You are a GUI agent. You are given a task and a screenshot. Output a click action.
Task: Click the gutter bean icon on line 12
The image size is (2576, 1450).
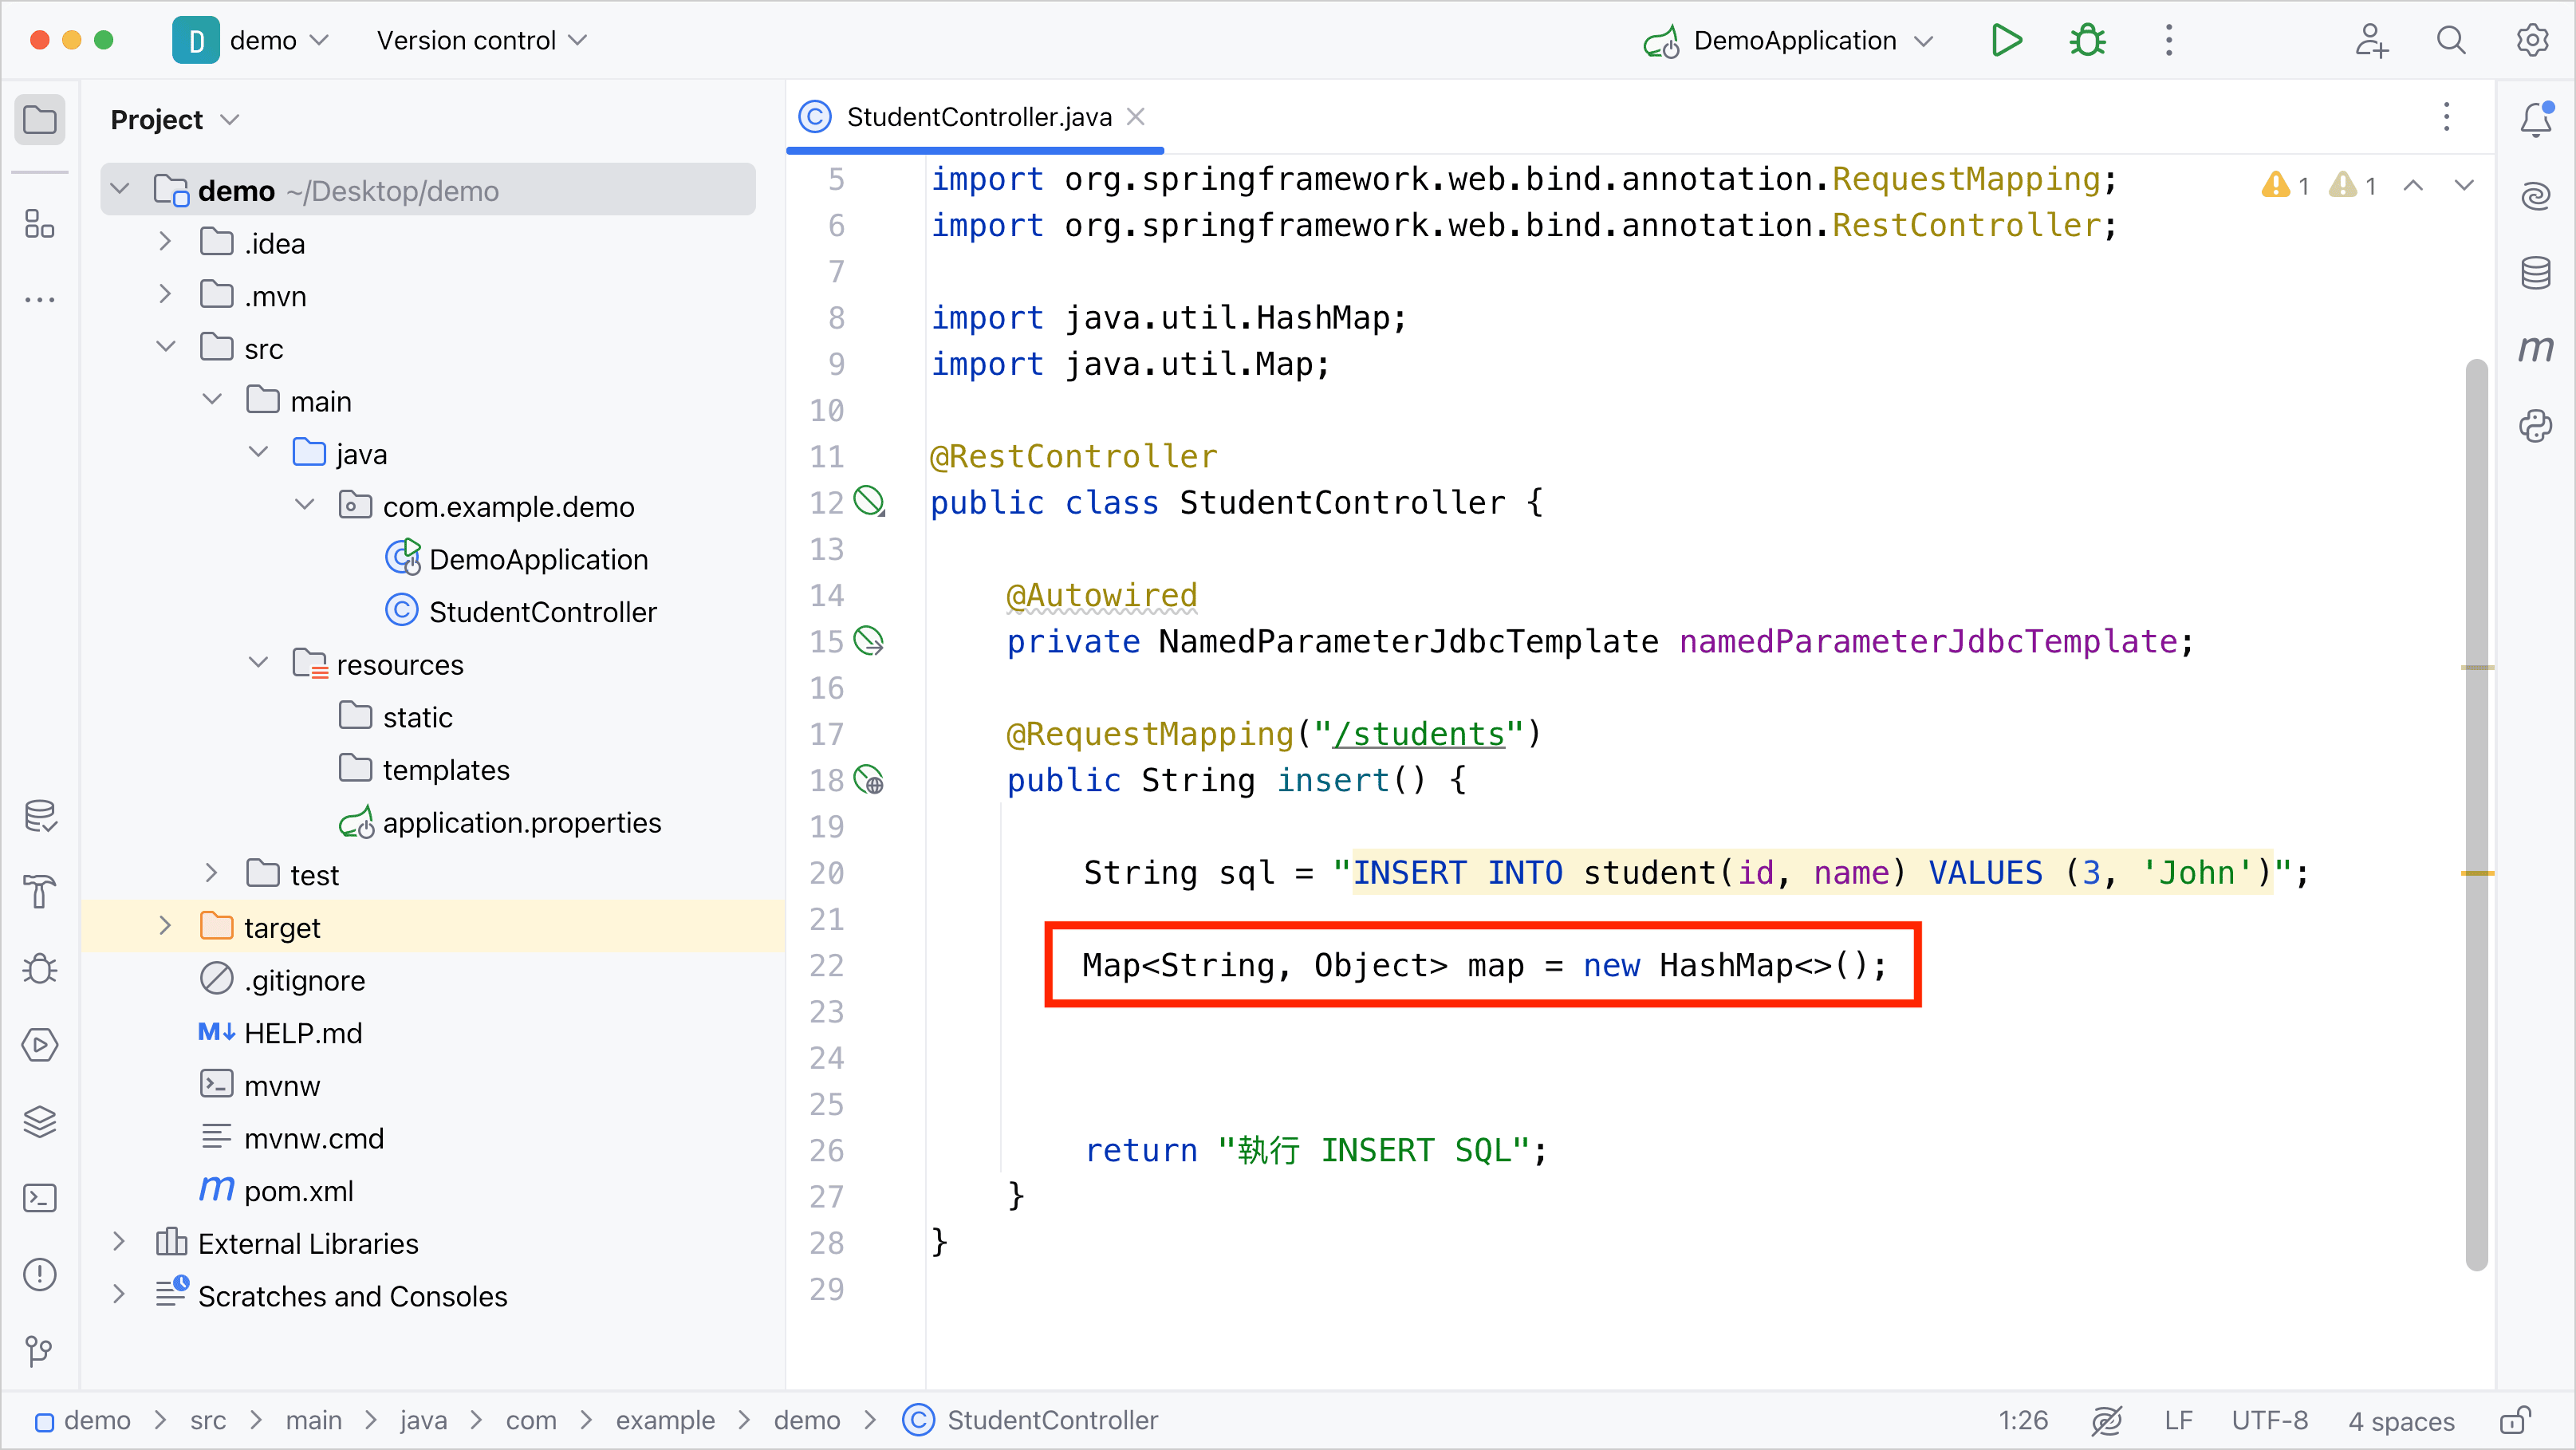[x=868, y=501]
